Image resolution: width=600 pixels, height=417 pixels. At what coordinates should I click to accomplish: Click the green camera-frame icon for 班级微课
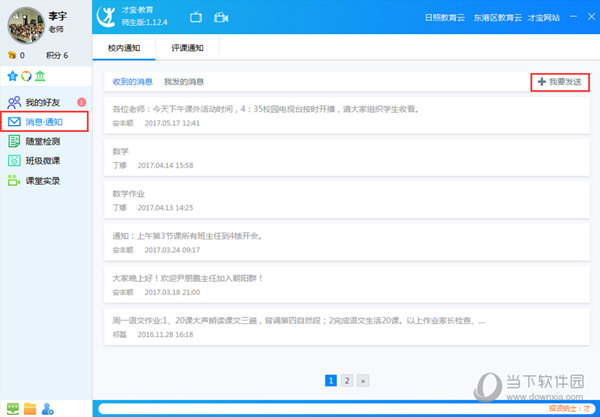pos(14,161)
